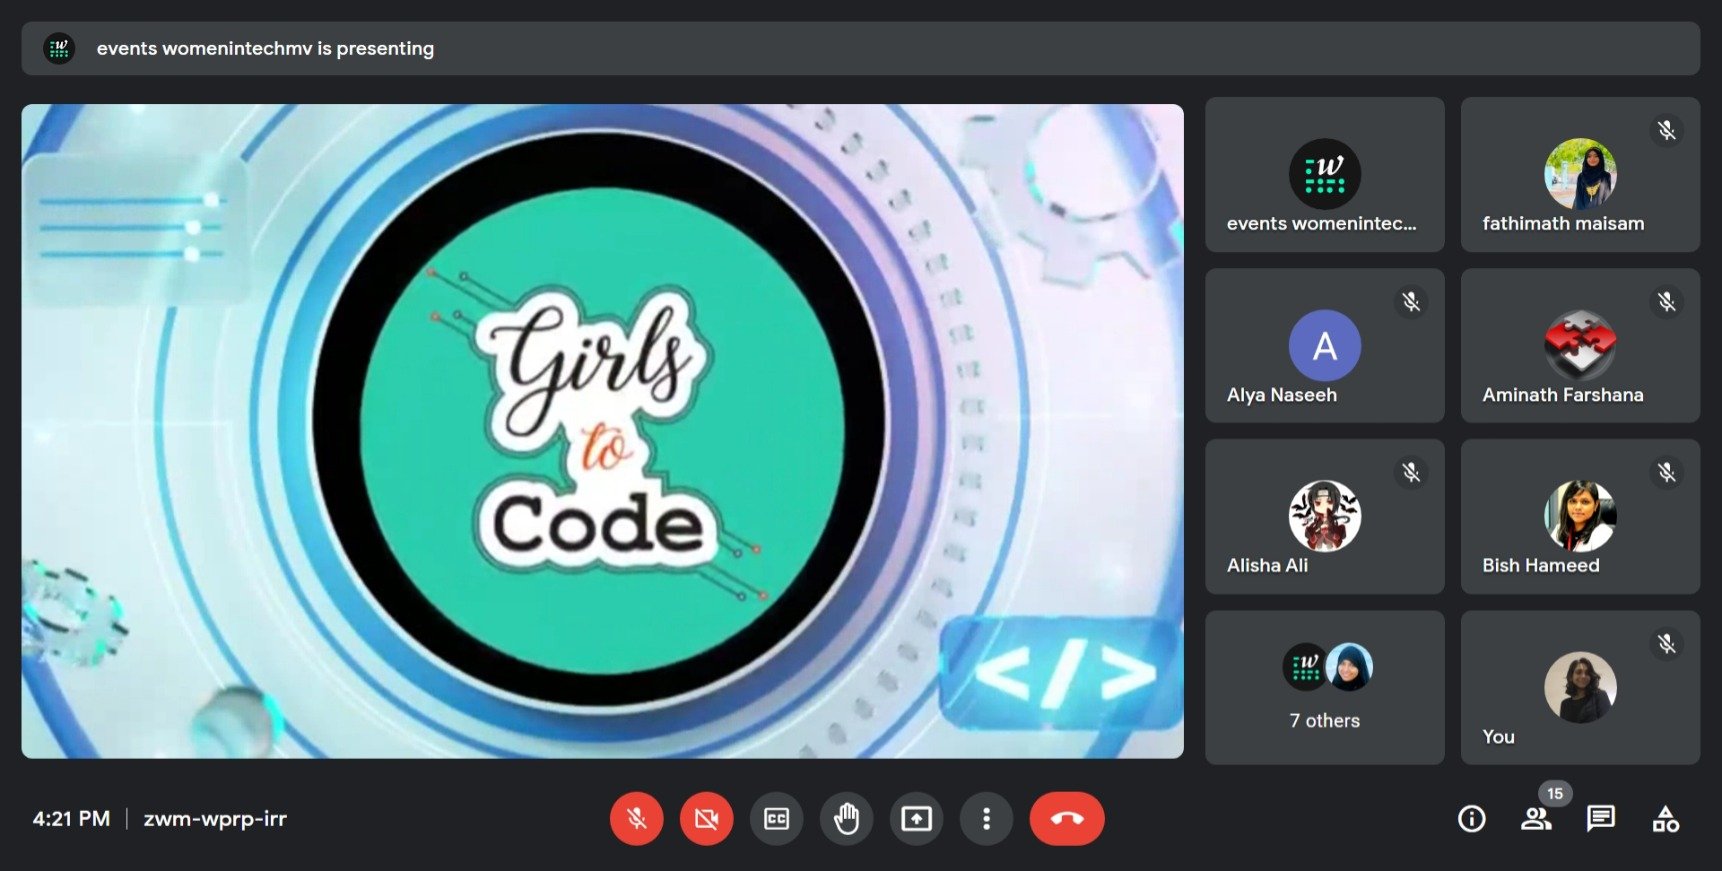Unmute the microphone in the call controls
The image size is (1722, 871).
click(x=636, y=819)
